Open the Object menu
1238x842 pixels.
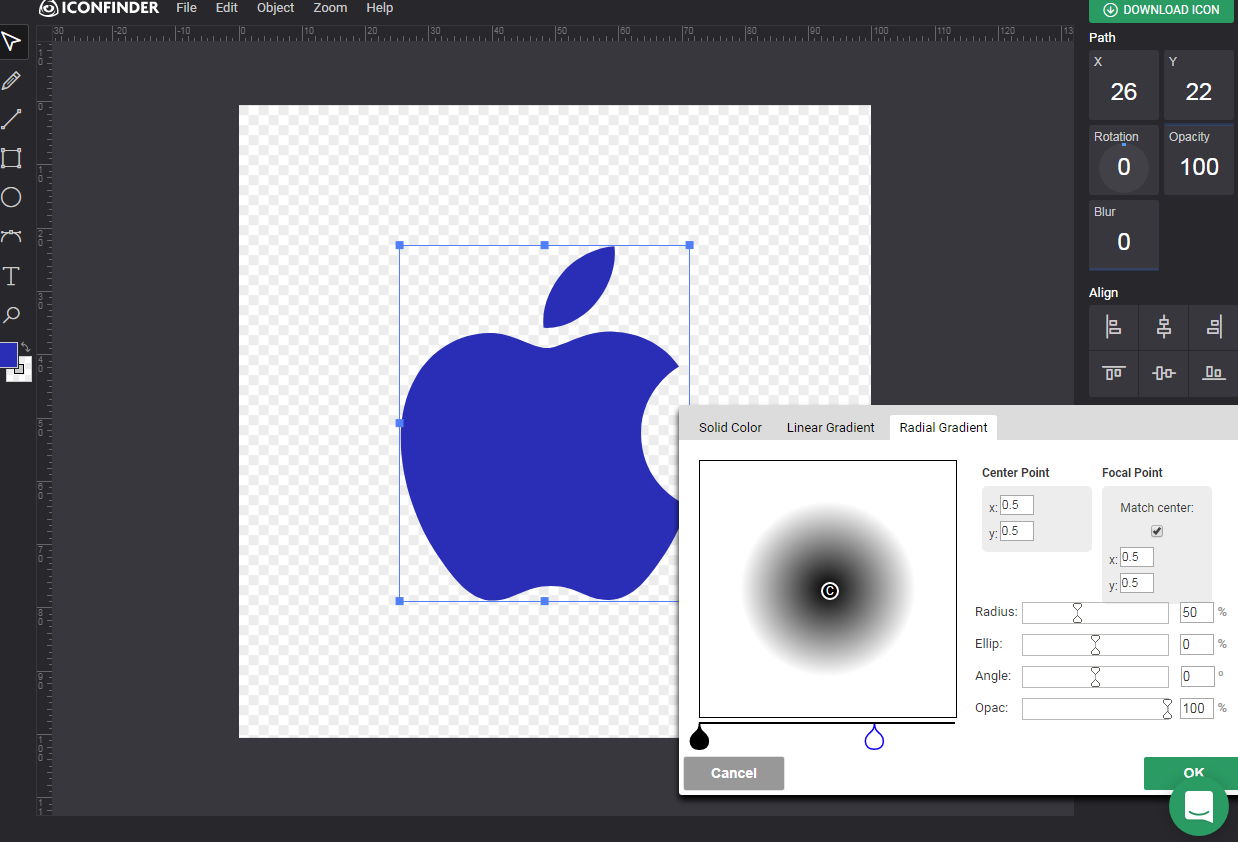pyautogui.click(x=275, y=8)
